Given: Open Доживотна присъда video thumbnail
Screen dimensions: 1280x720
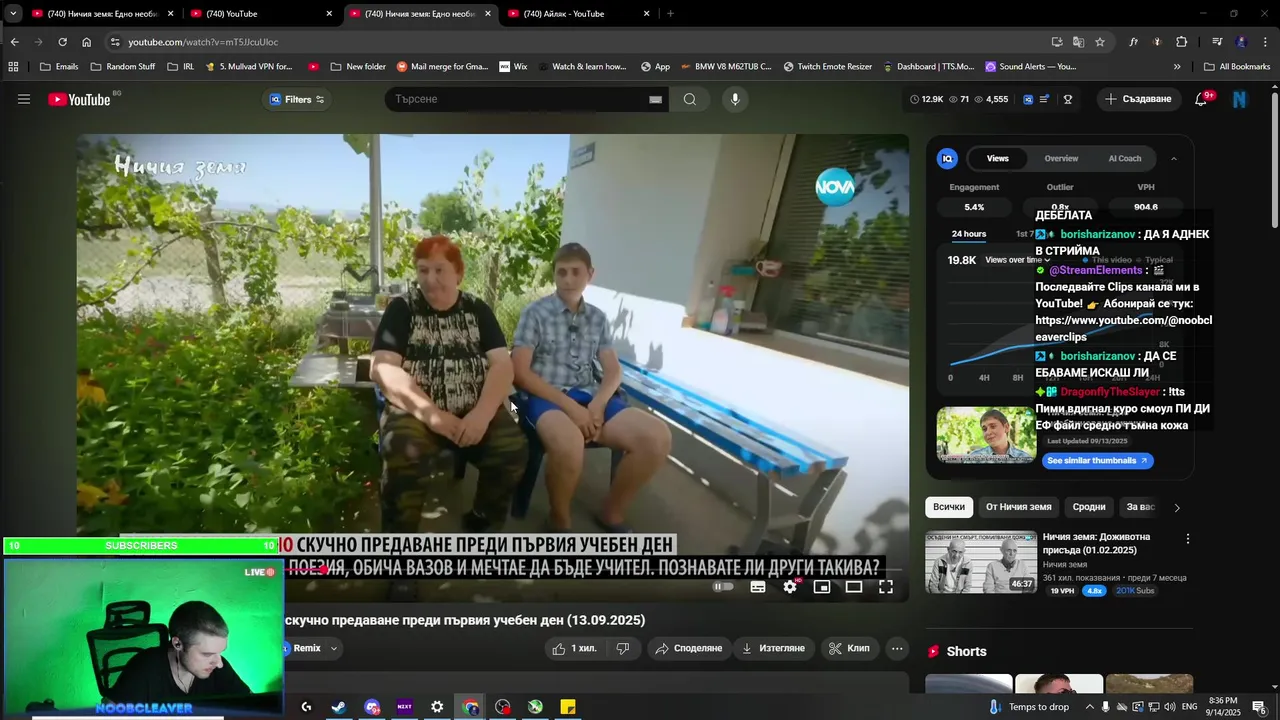Looking at the screenshot, I should pos(981,562).
